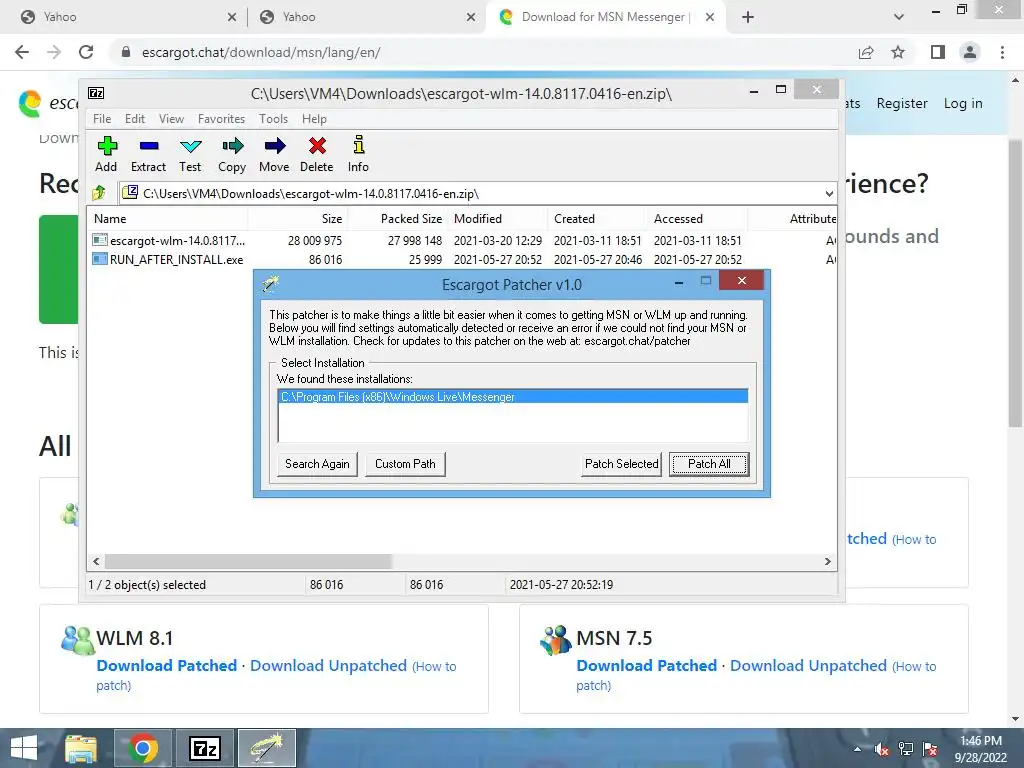Open the Chrome three-dot menu
The height and width of the screenshot is (768, 1024).
pyautogui.click(x=1002, y=52)
